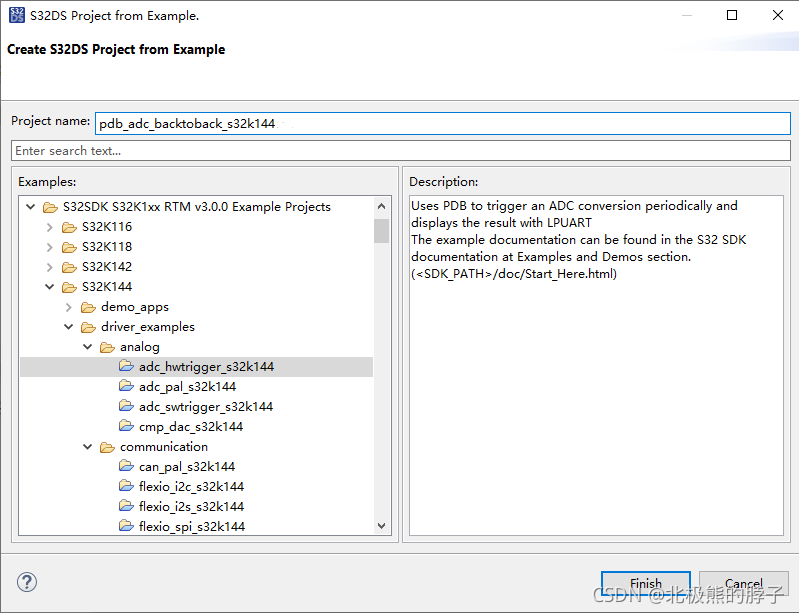Click adc_swtrigger_s32k144 project icon

[126, 406]
